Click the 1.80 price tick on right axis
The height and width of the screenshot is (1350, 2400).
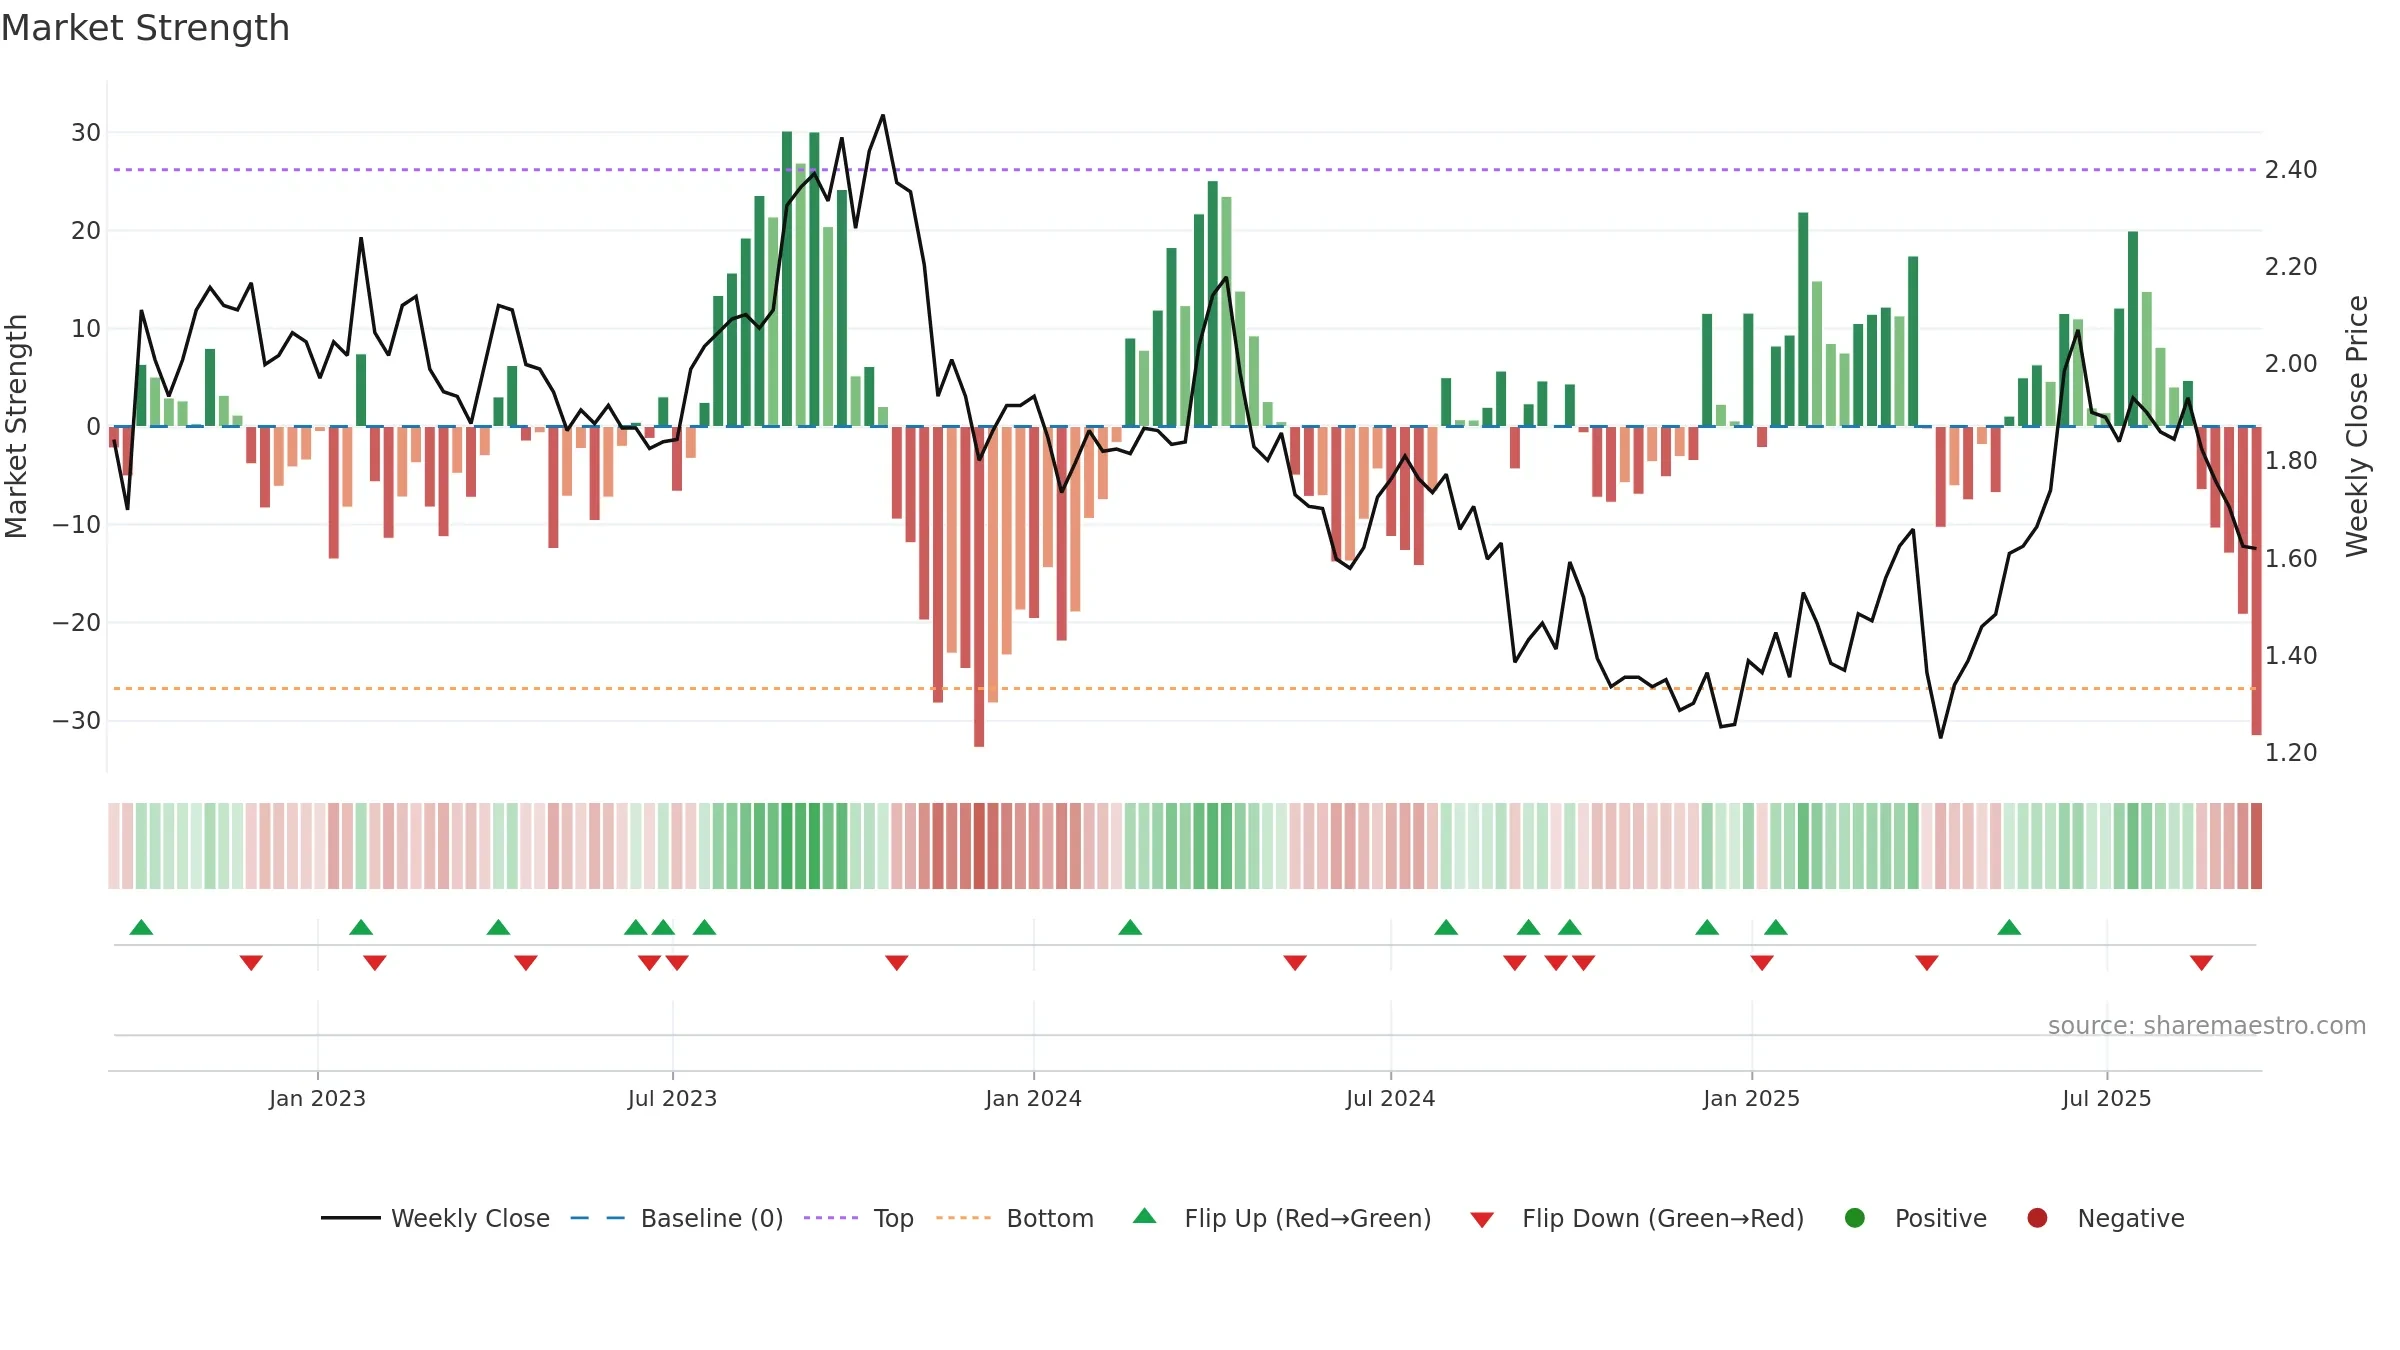point(2291,460)
